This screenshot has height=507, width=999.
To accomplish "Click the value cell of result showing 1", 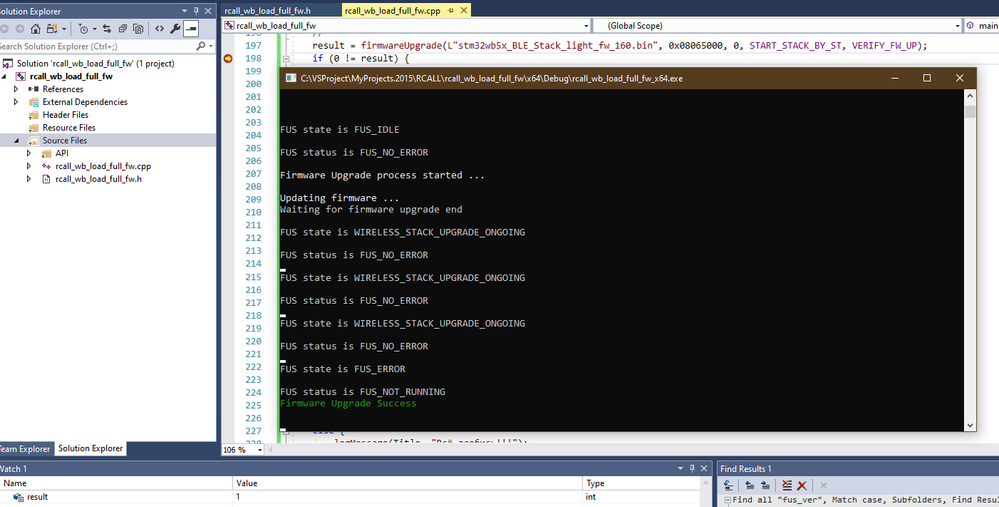I will [407, 497].
